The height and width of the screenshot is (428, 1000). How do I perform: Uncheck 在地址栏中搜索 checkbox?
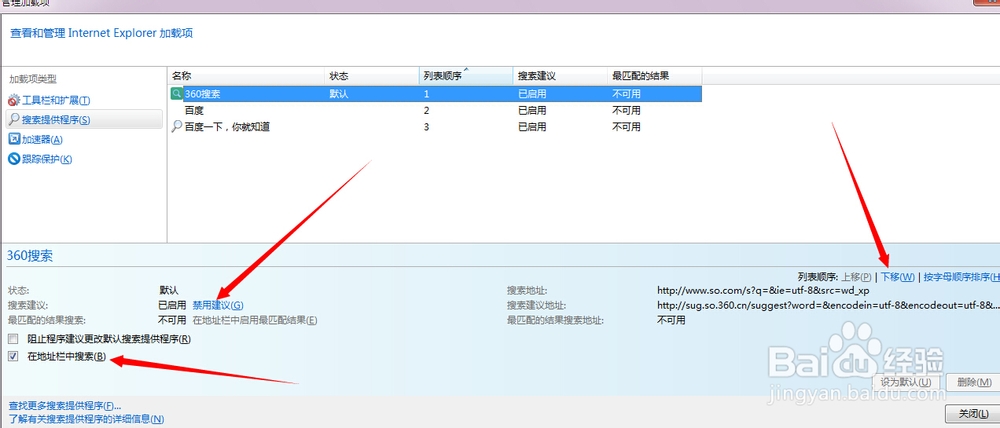[x=13, y=357]
